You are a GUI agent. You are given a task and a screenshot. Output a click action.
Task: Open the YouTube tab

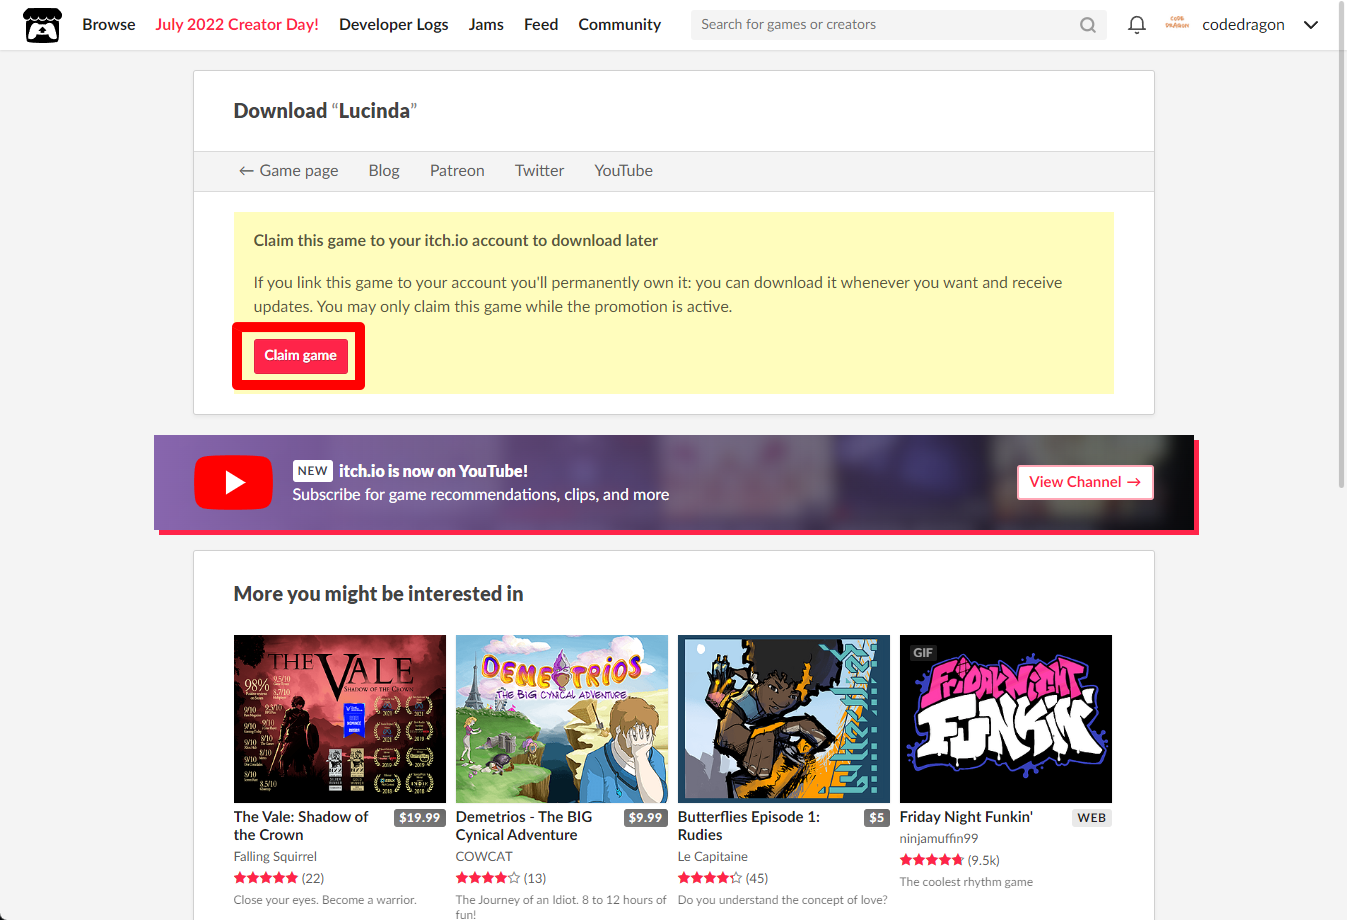[623, 171]
